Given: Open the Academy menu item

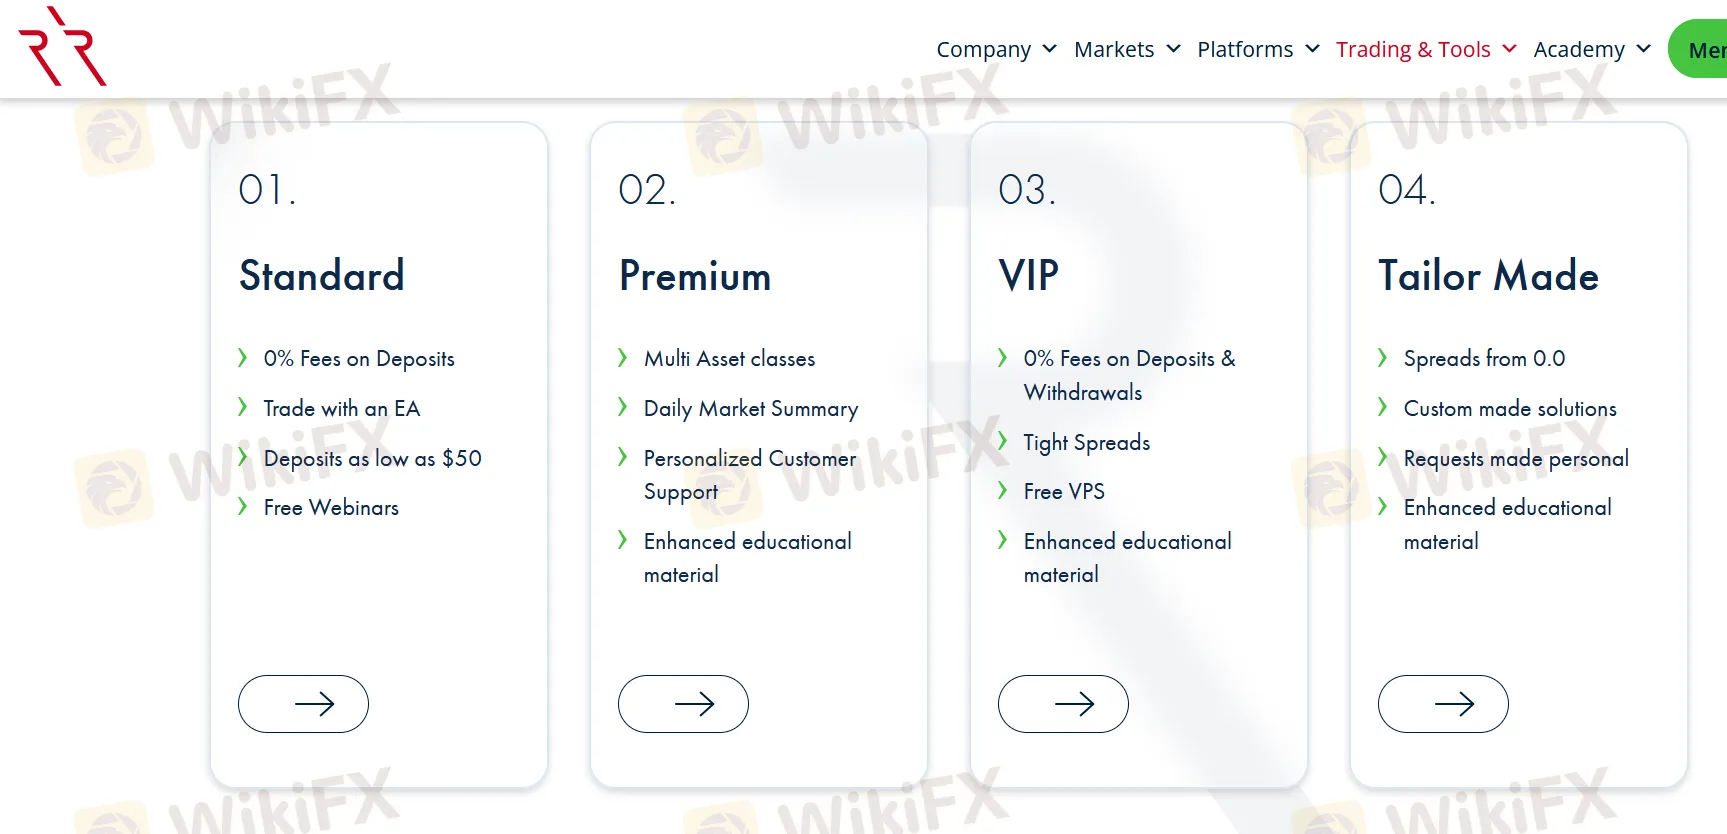Looking at the screenshot, I should (1579, 49).
